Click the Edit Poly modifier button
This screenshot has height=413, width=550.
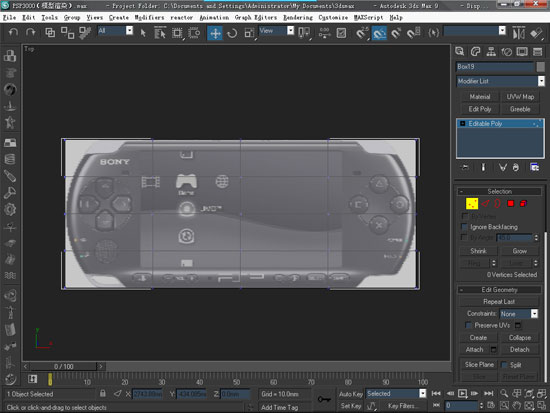480,109
